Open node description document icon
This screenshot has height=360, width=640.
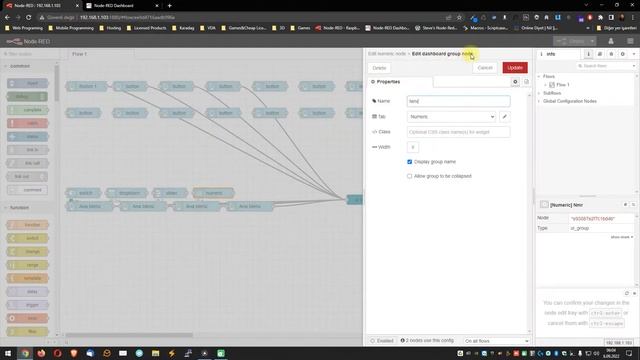pyautogui.click(x=526, y=82)
